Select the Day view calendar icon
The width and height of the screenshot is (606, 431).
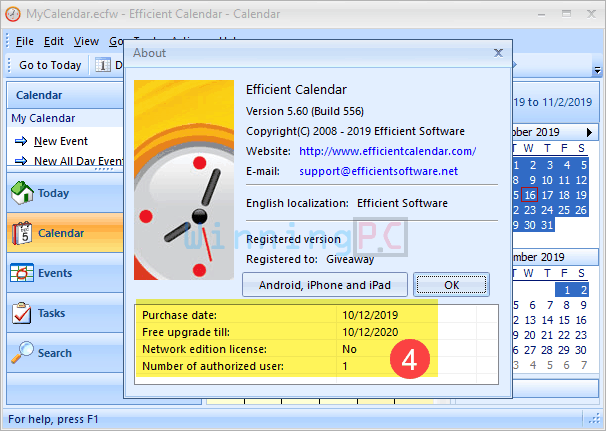pyautogui.click(x=103, y=65)
